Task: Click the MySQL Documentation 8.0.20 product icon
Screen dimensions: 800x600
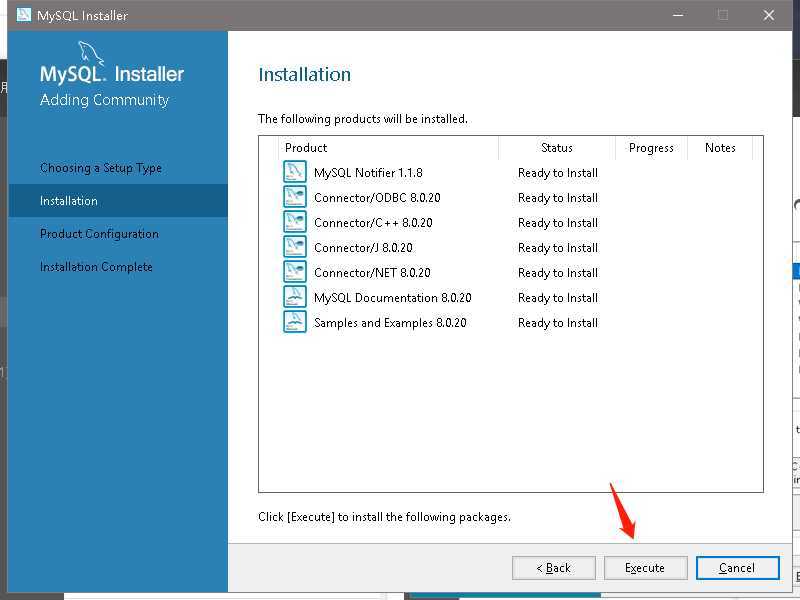Action: (294, 296)
